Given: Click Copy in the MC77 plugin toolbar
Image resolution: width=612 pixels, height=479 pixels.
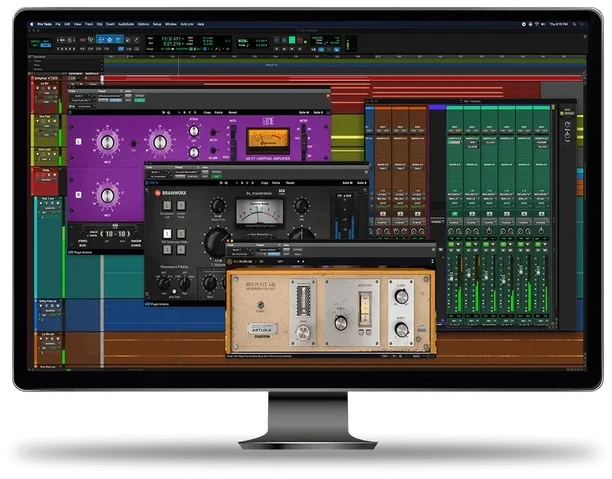Looking at the screenshot, I should [x=207, y=112].
